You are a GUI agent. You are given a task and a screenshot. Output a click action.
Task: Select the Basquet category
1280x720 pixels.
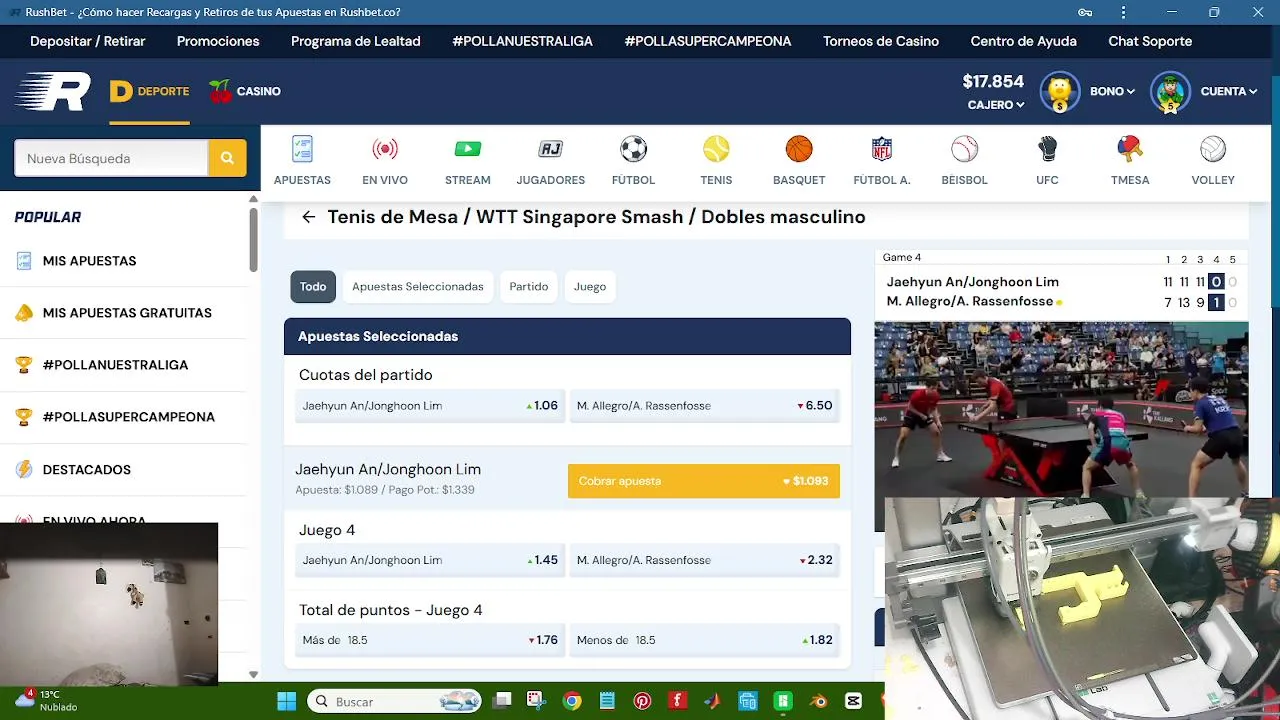point(799,160)
